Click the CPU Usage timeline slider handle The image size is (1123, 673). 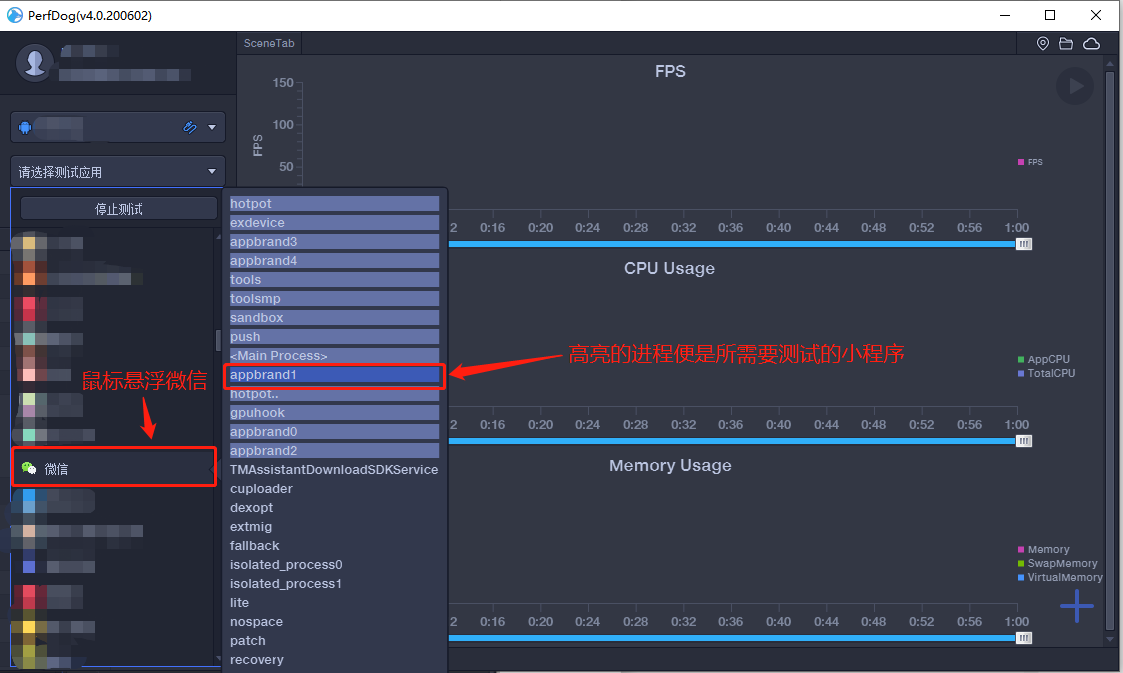point(1024,441)
